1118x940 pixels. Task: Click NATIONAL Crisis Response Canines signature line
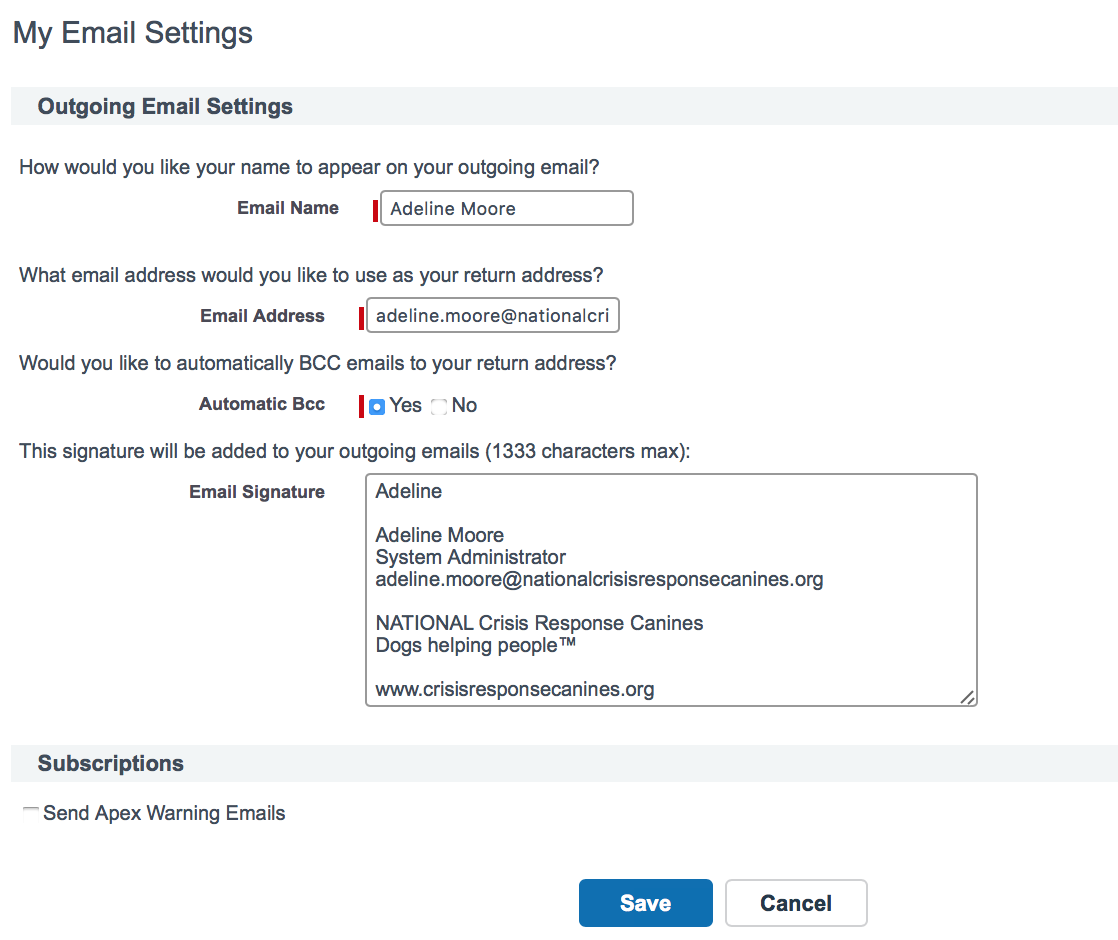[x=539, y=623]
